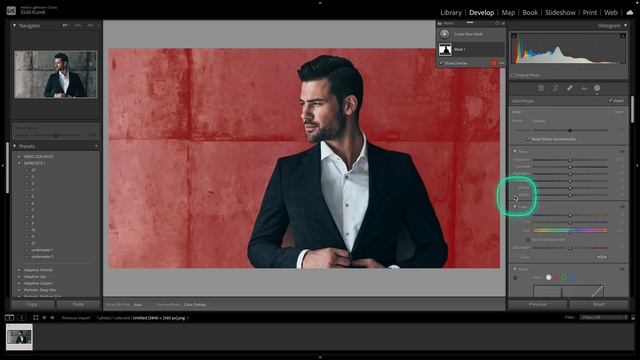Select the filmstrip photo thumbnail
The image size is (640, 360).
click(x=19, y=337)
